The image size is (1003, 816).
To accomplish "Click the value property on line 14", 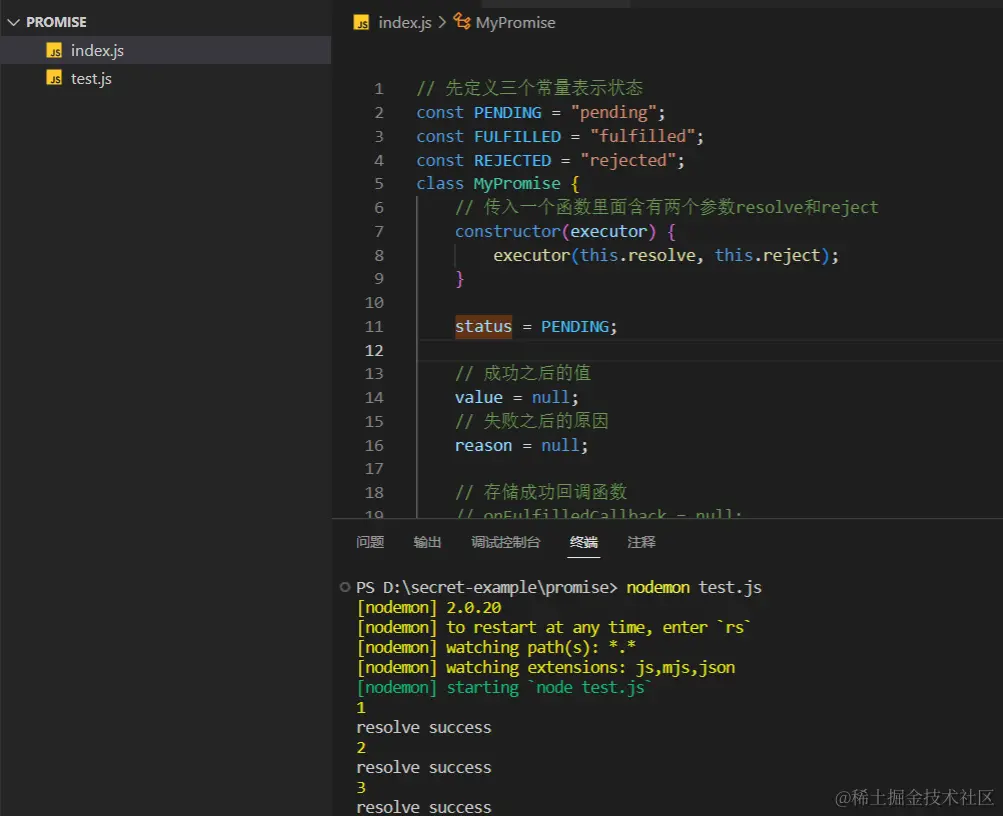I will tap(478, 398).
